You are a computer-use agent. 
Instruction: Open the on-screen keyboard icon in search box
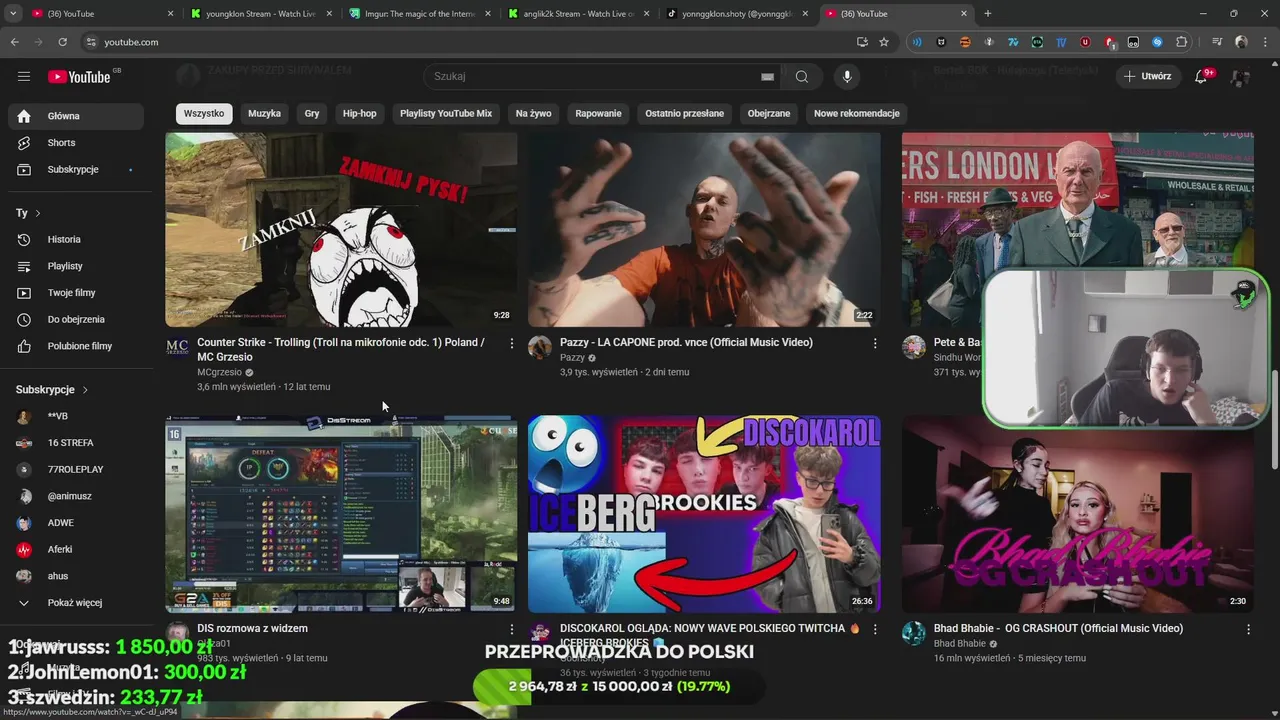(767, 76)
